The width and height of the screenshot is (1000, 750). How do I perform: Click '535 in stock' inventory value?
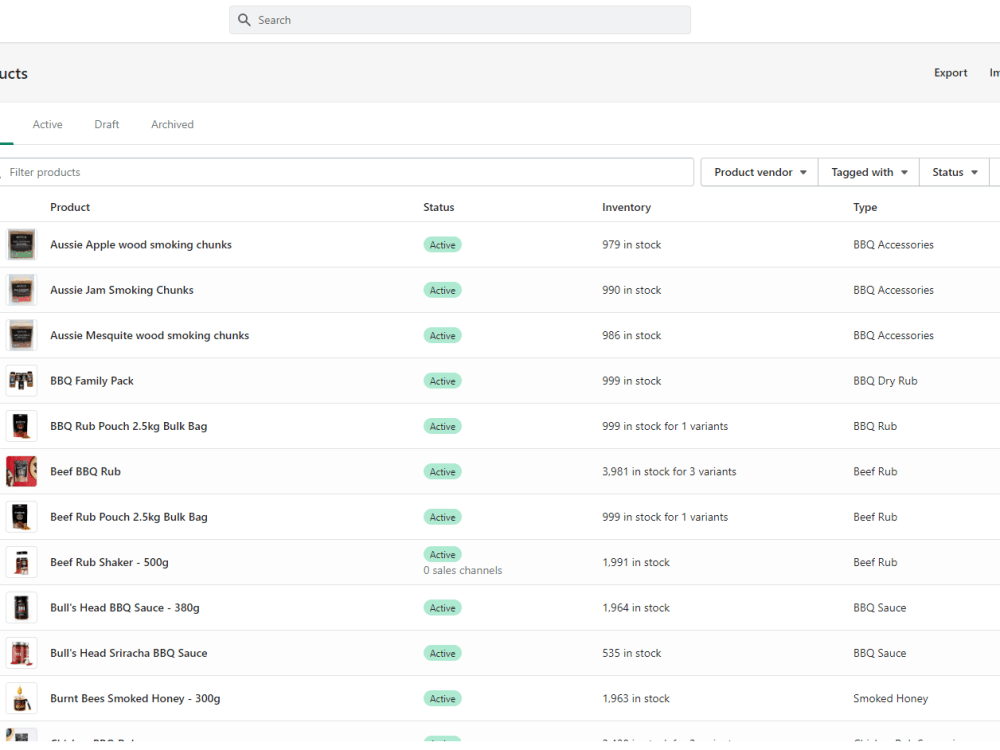(631, 653)
